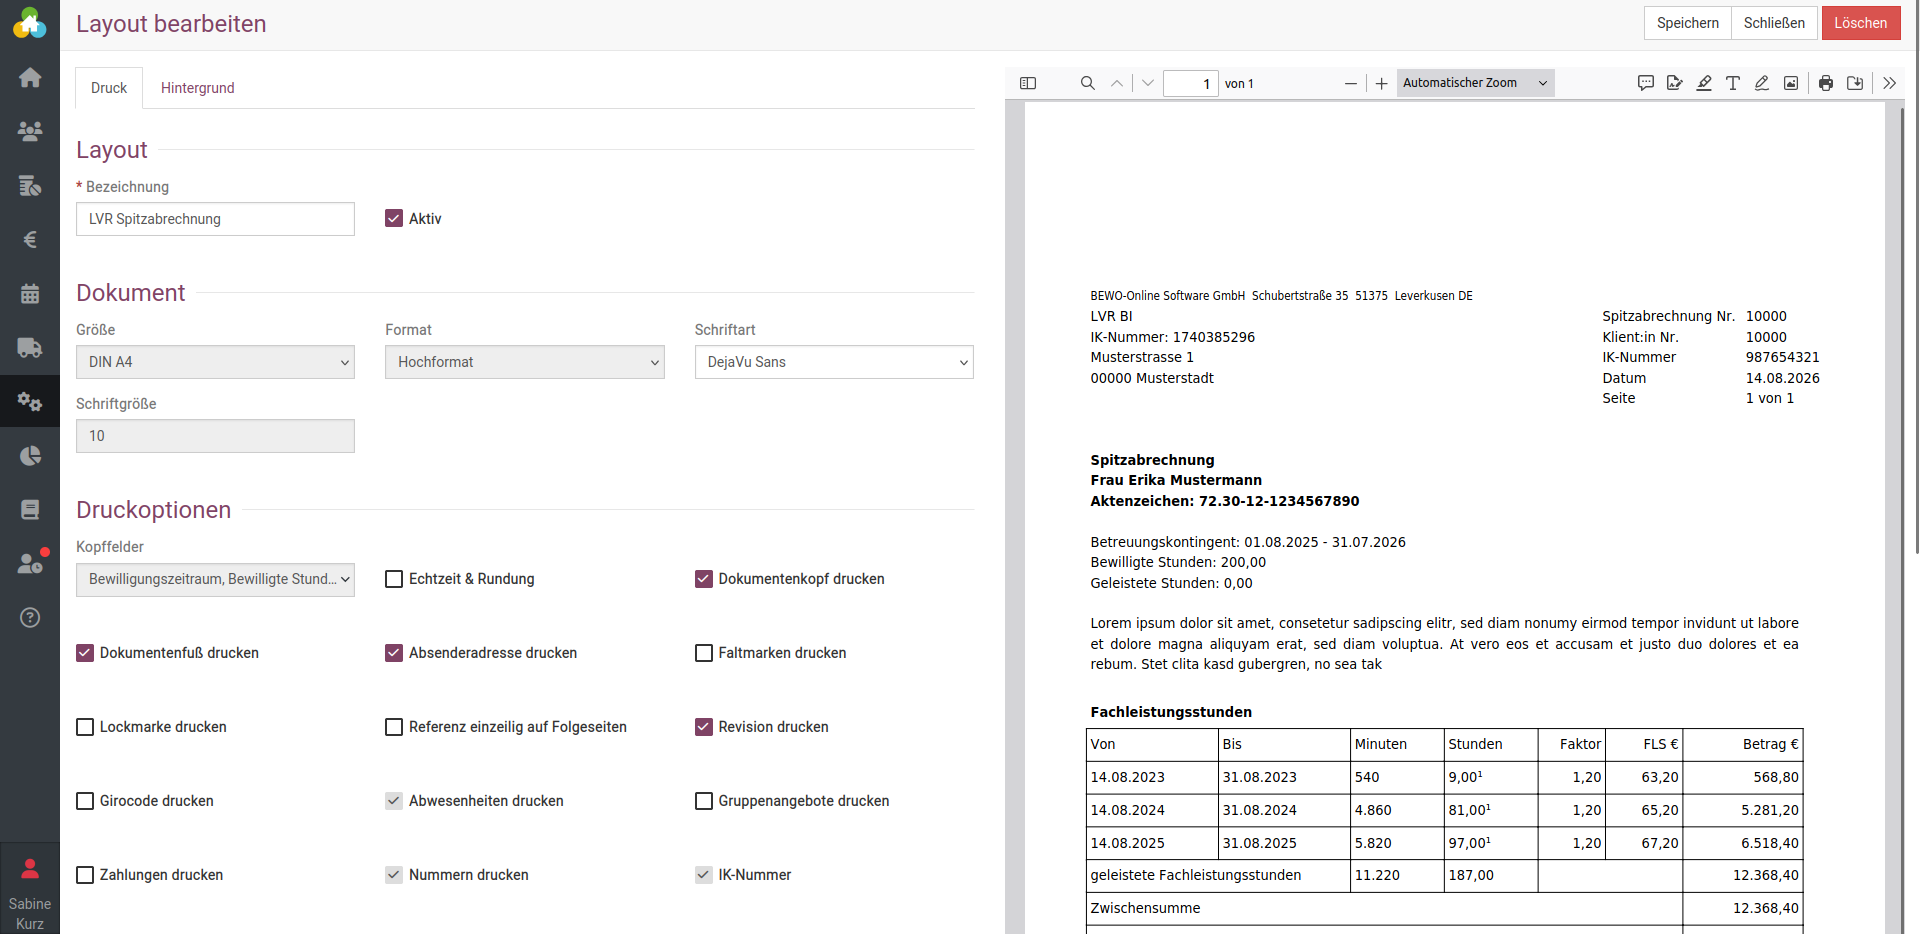
Task: Open more PDF viewer tools
Action: point(1889,83)
